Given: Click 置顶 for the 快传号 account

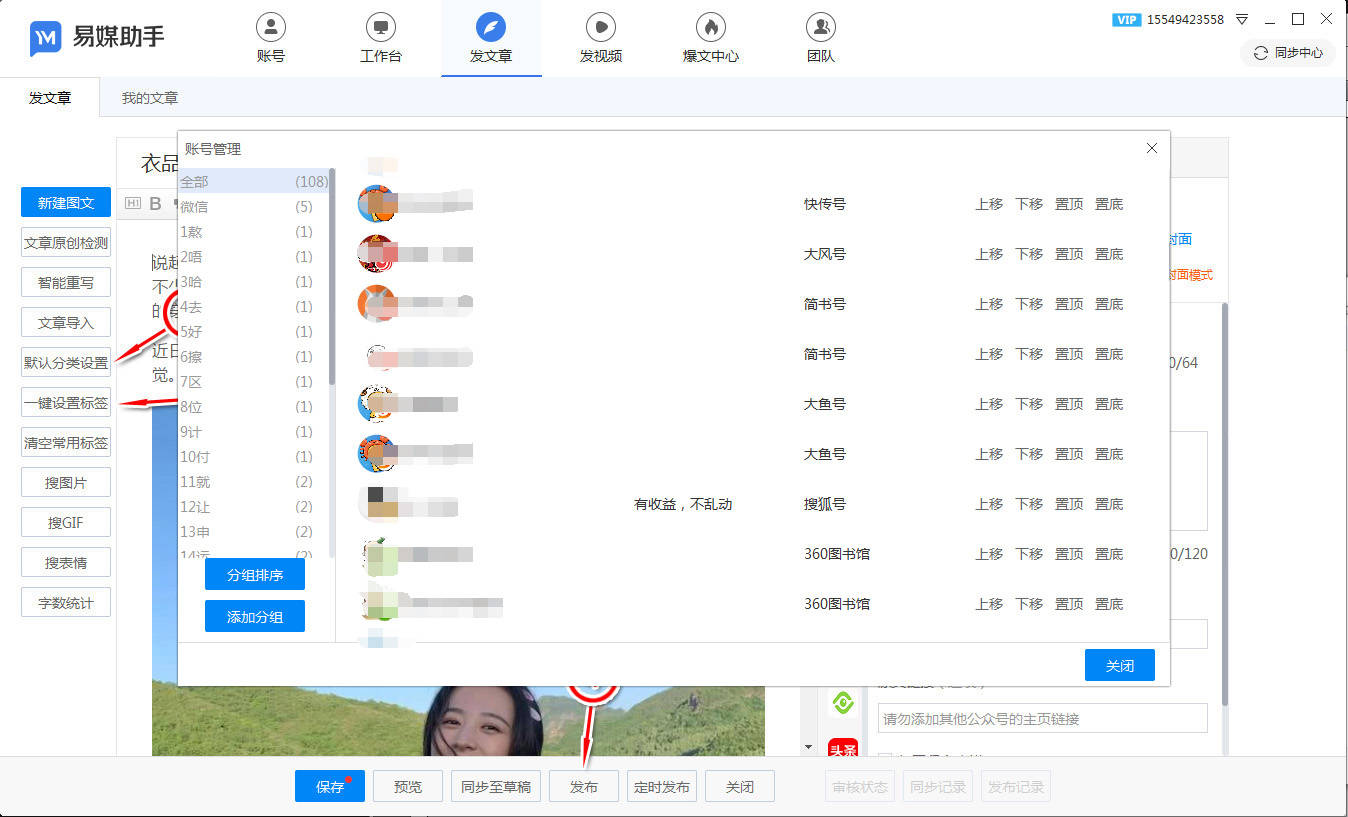Looking at the screenshot, I should click(x=1069, y=204).
